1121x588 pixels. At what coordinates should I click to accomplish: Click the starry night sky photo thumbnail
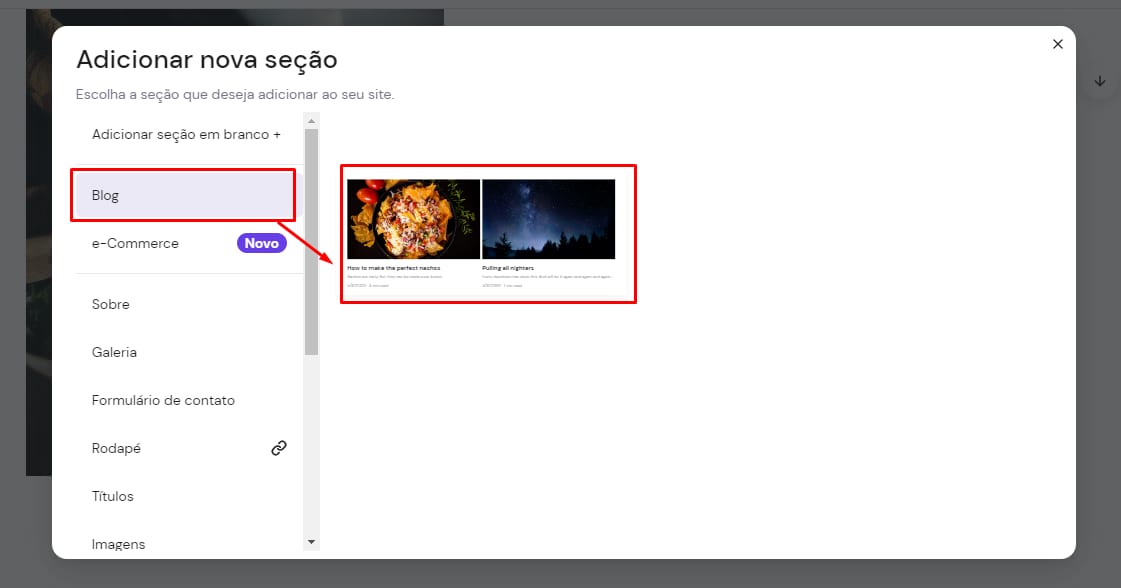pos(548,219)
